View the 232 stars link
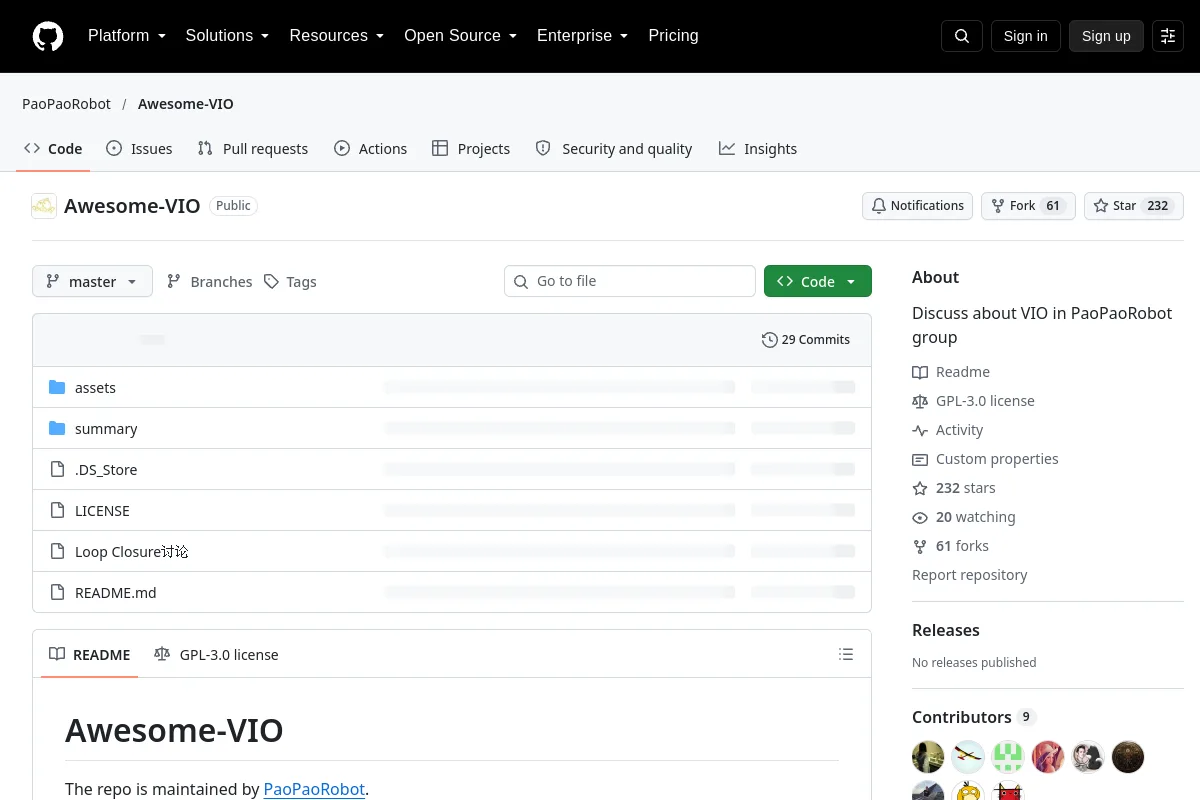Image resolution: width=1200 pixels, height=800 pixels. tap(954, 488)
